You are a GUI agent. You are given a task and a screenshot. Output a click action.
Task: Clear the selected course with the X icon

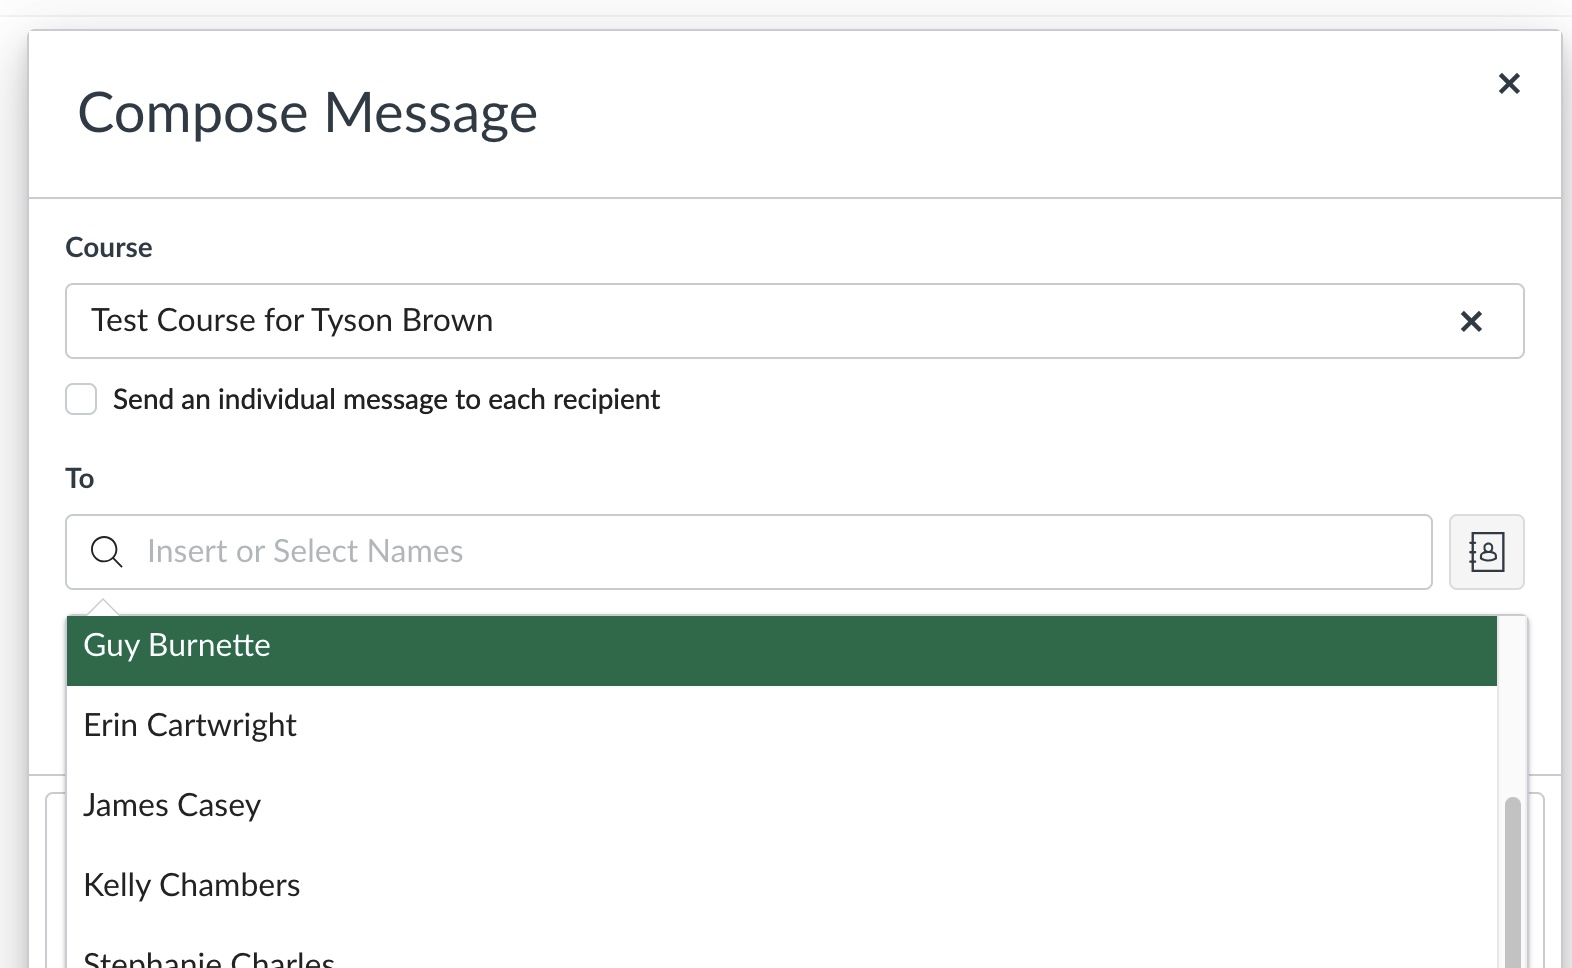point(1471,321)
